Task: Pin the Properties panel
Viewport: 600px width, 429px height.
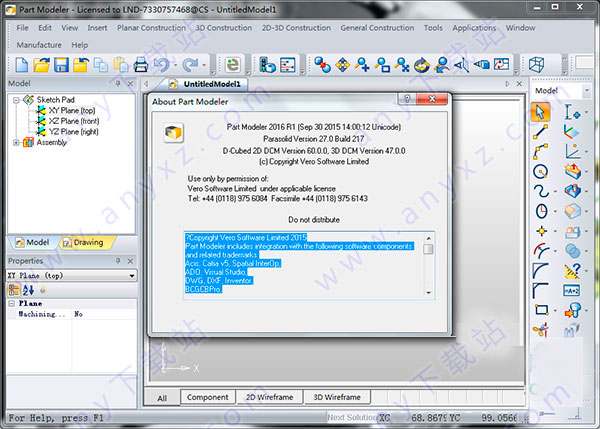Action: [x=118, y=261]
